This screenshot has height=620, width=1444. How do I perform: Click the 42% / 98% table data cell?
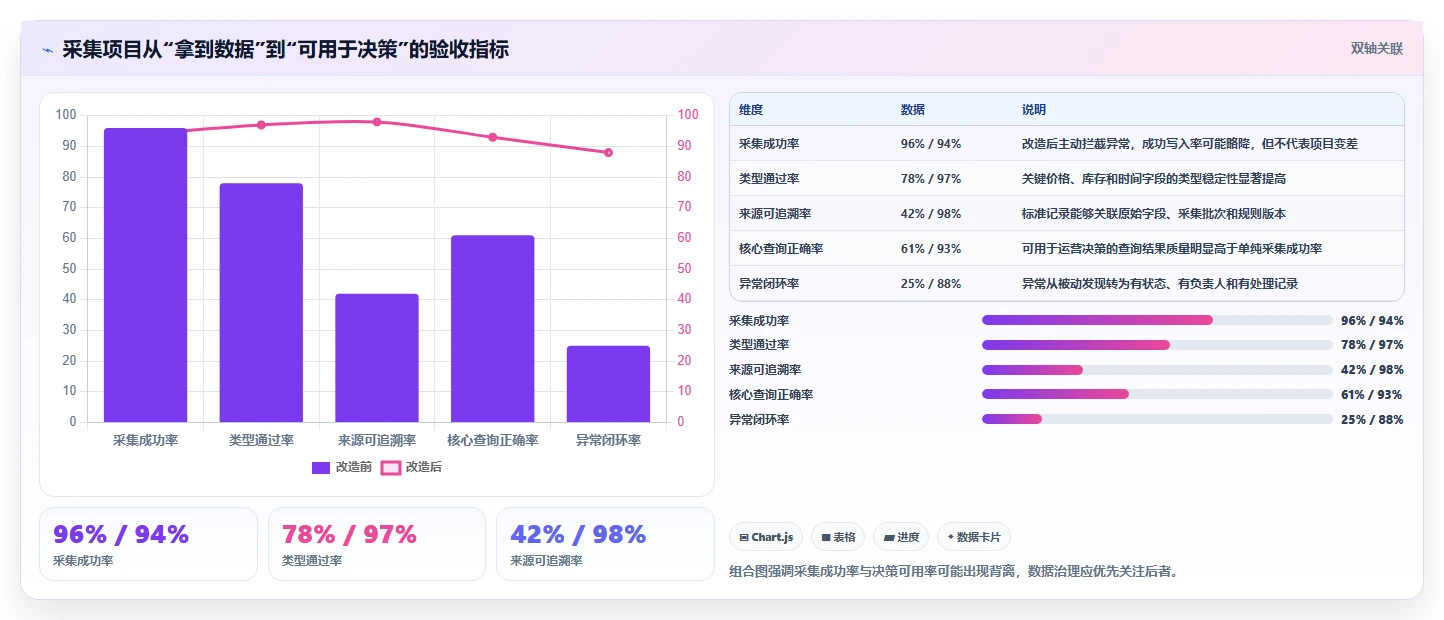click(931, 213)
